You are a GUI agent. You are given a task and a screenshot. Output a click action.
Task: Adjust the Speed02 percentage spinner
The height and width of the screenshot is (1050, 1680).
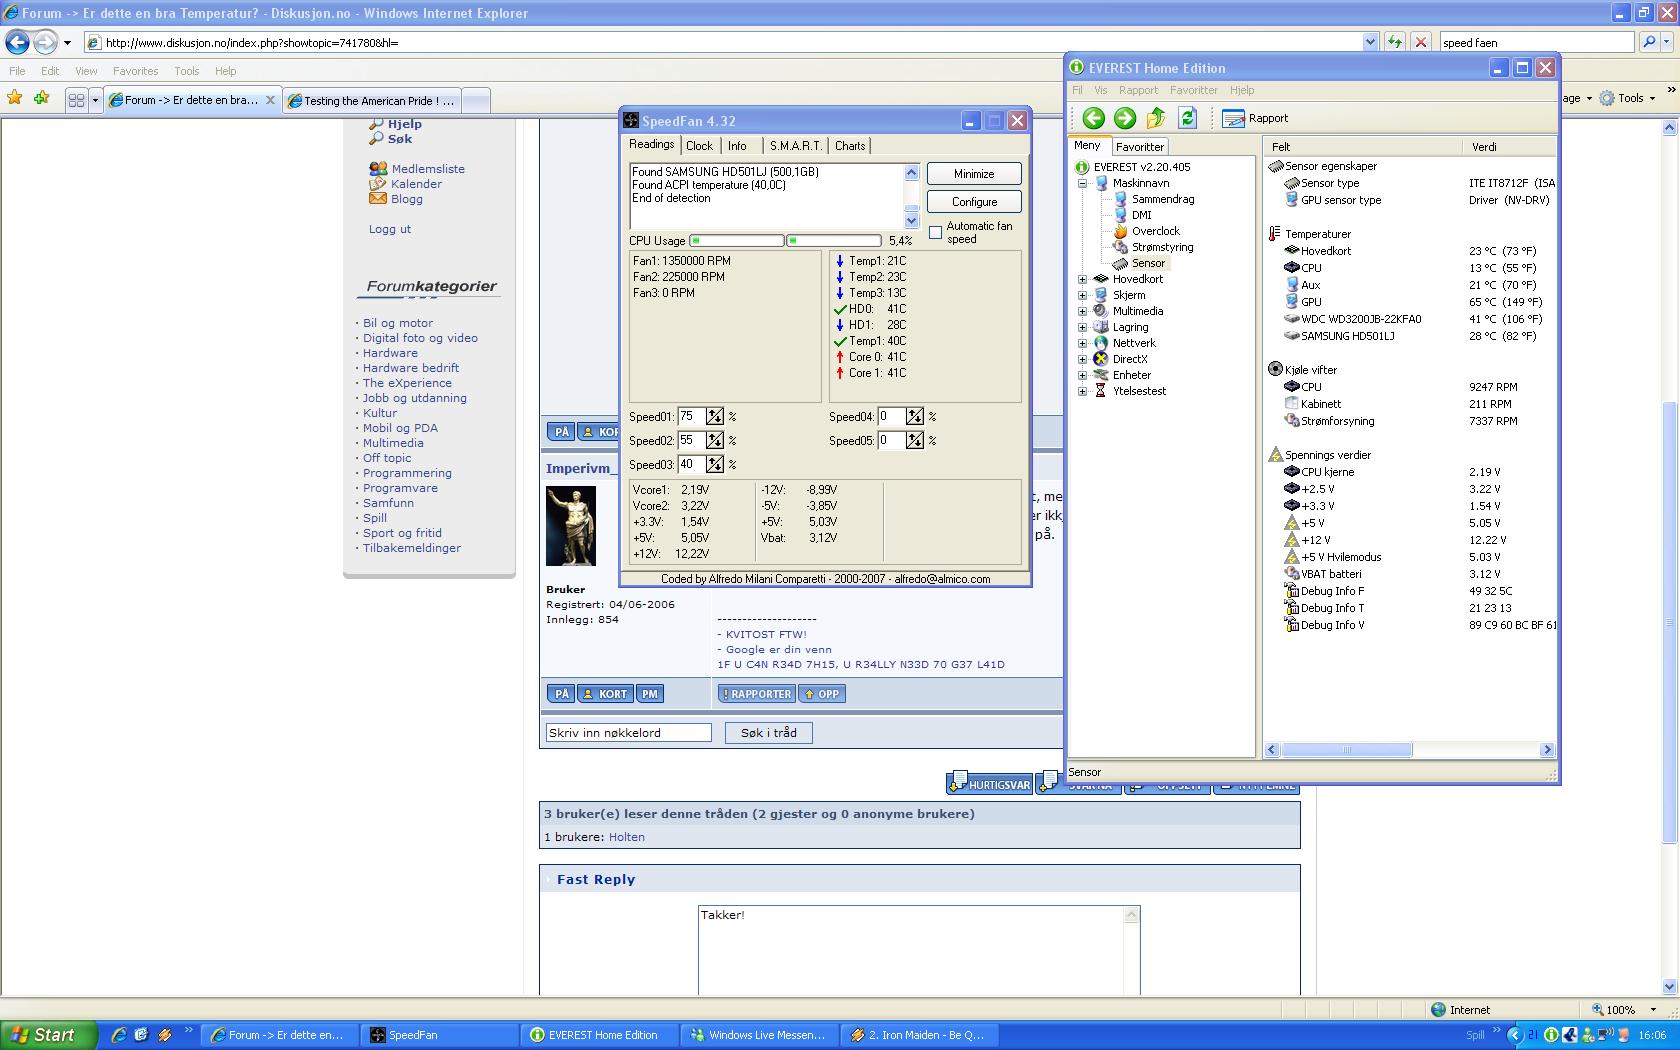[715, 440]
